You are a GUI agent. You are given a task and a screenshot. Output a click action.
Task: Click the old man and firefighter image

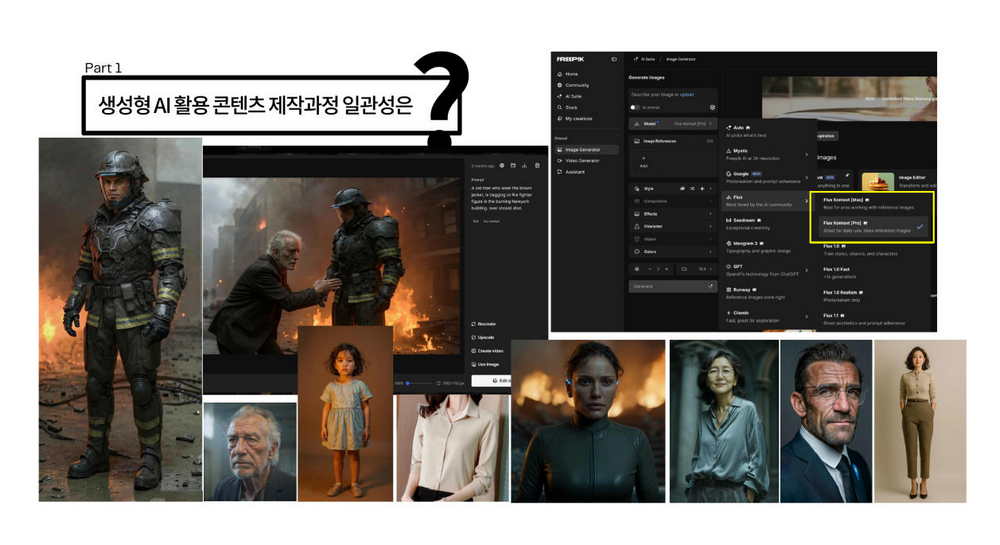(332, 266)
